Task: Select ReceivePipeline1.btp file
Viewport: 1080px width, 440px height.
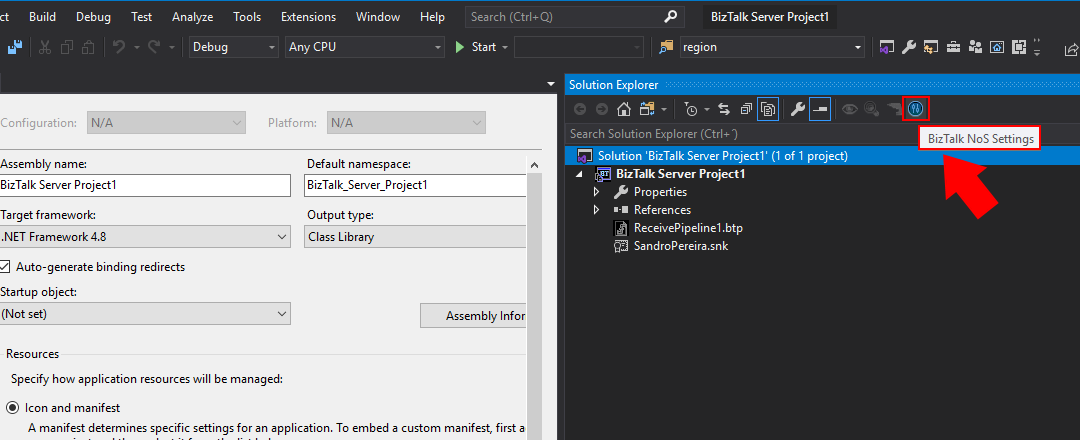Action: [x=688, y=228]
